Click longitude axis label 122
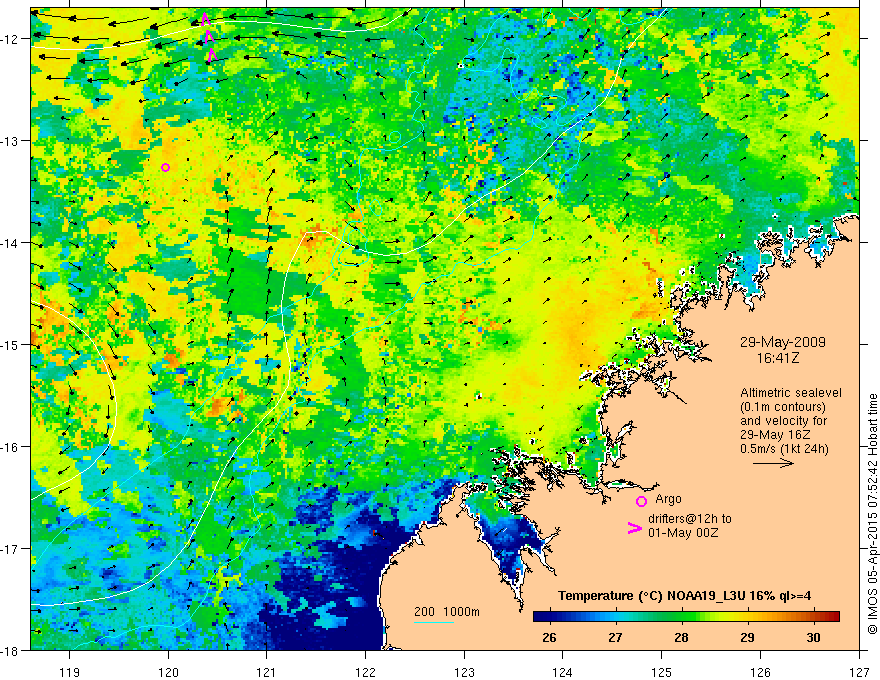The image size is (880, 680). [365, 672]
